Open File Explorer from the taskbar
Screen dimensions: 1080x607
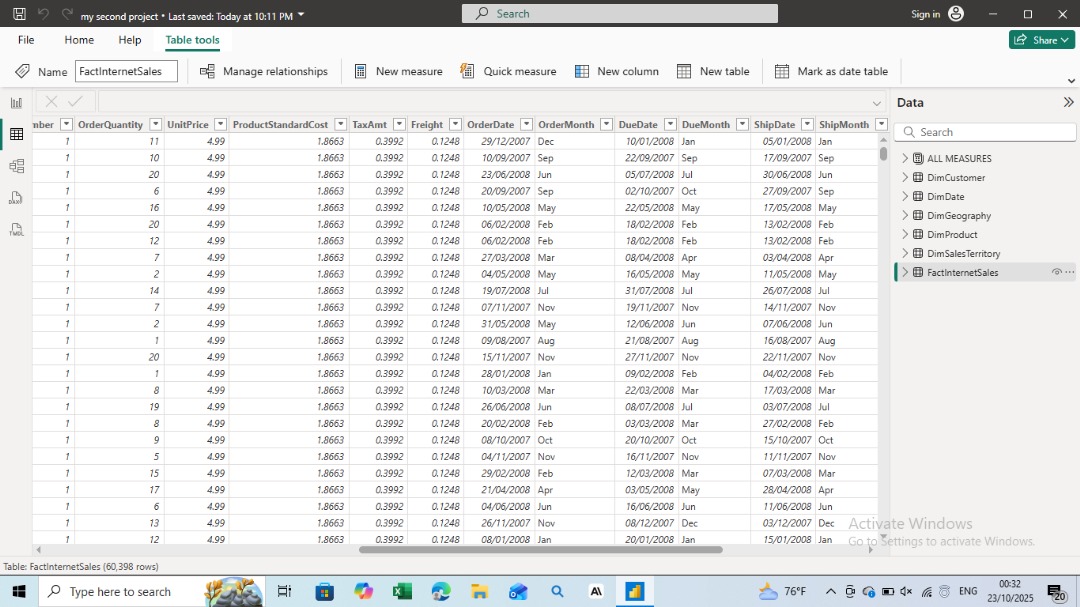pos(479,591)
